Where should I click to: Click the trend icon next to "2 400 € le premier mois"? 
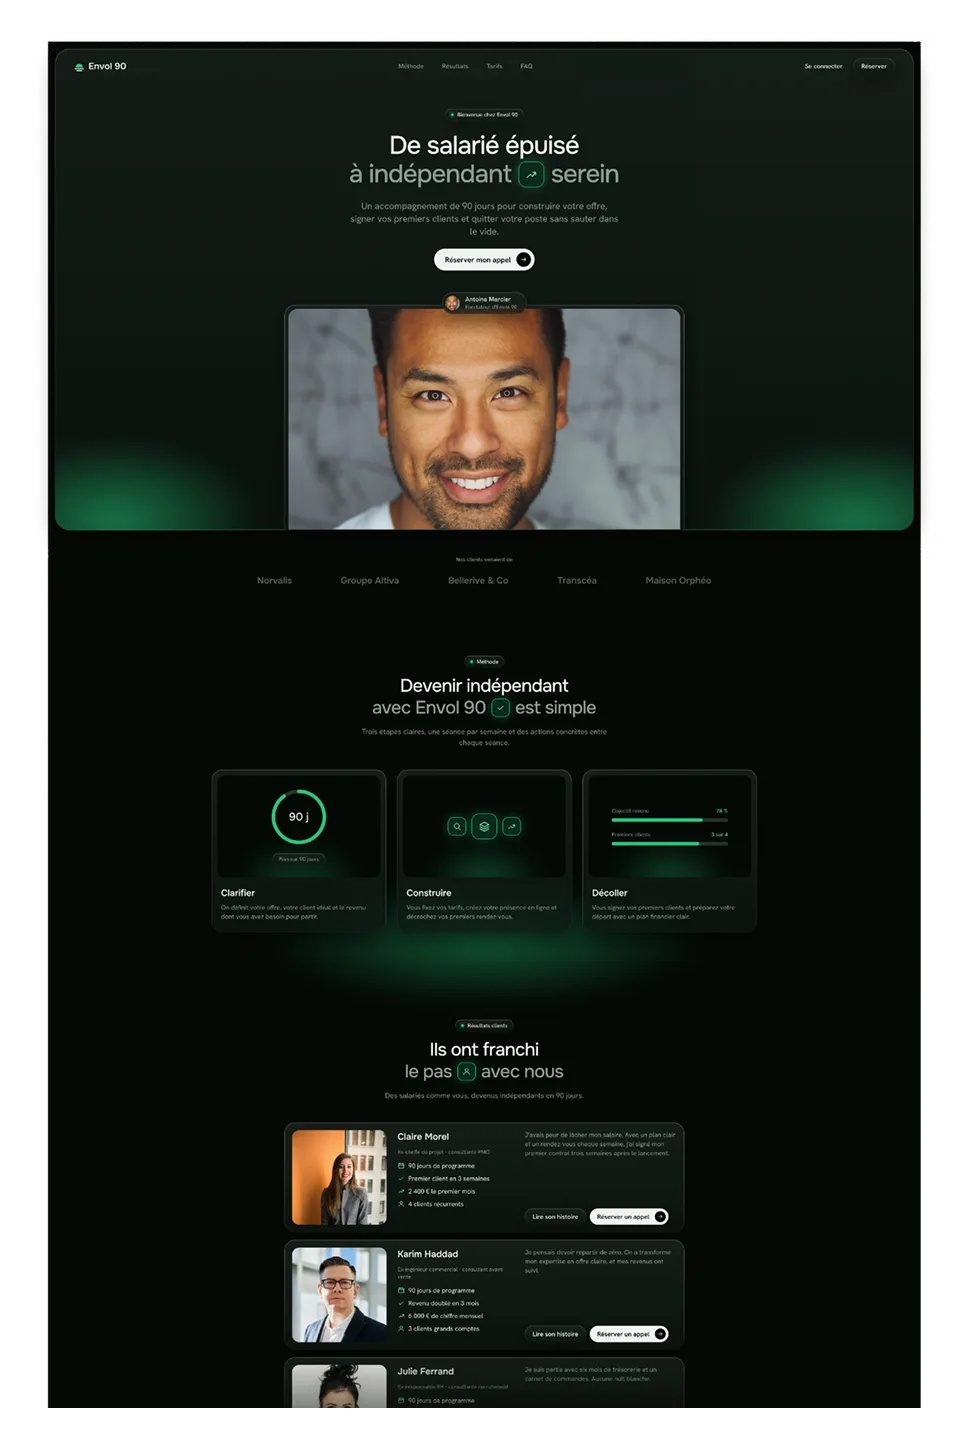coord(401,1192)
